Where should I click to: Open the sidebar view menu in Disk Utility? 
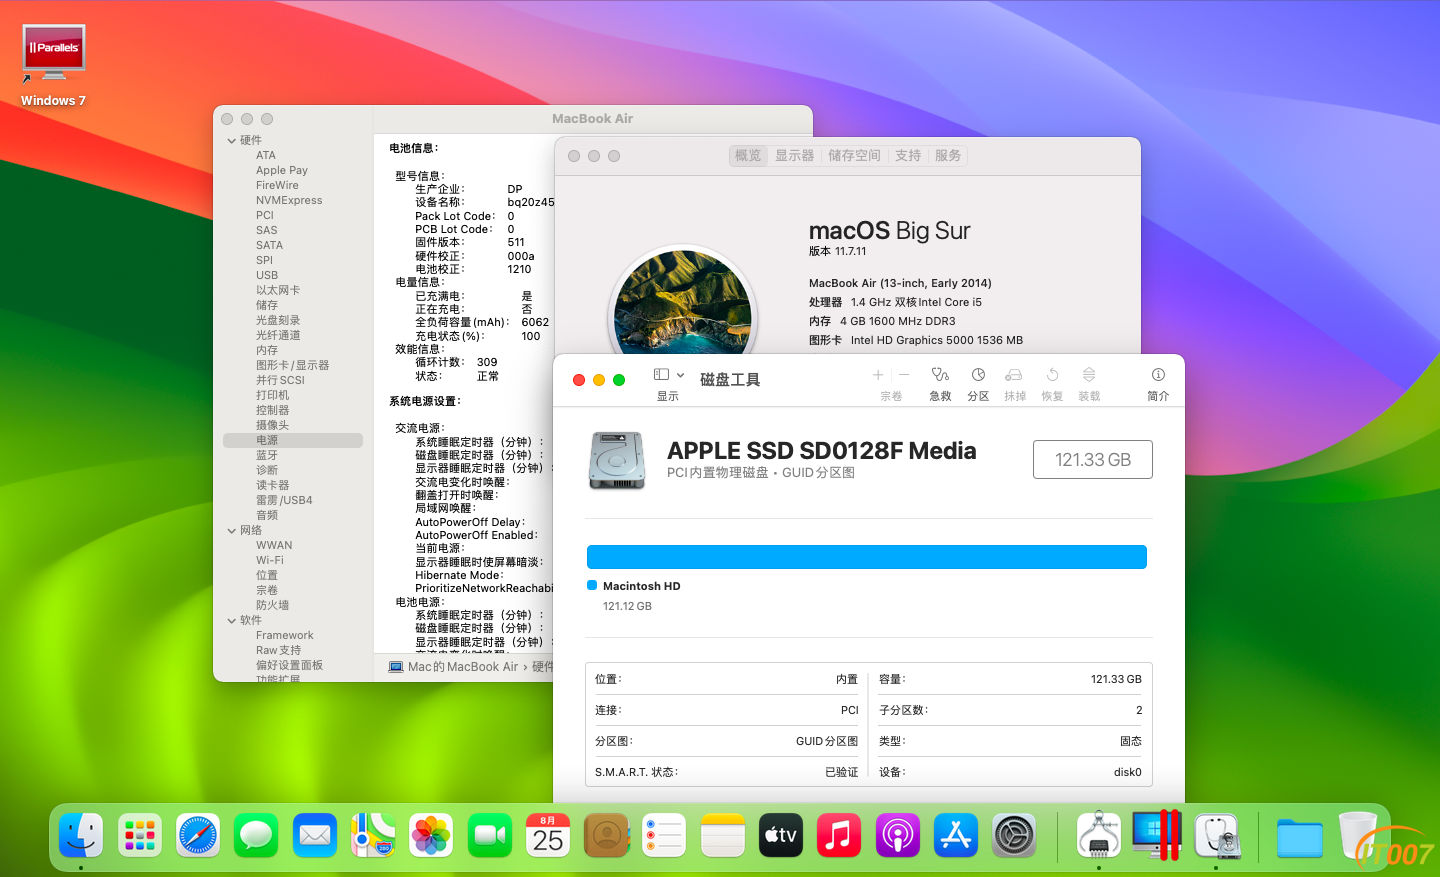pos(668,375)
